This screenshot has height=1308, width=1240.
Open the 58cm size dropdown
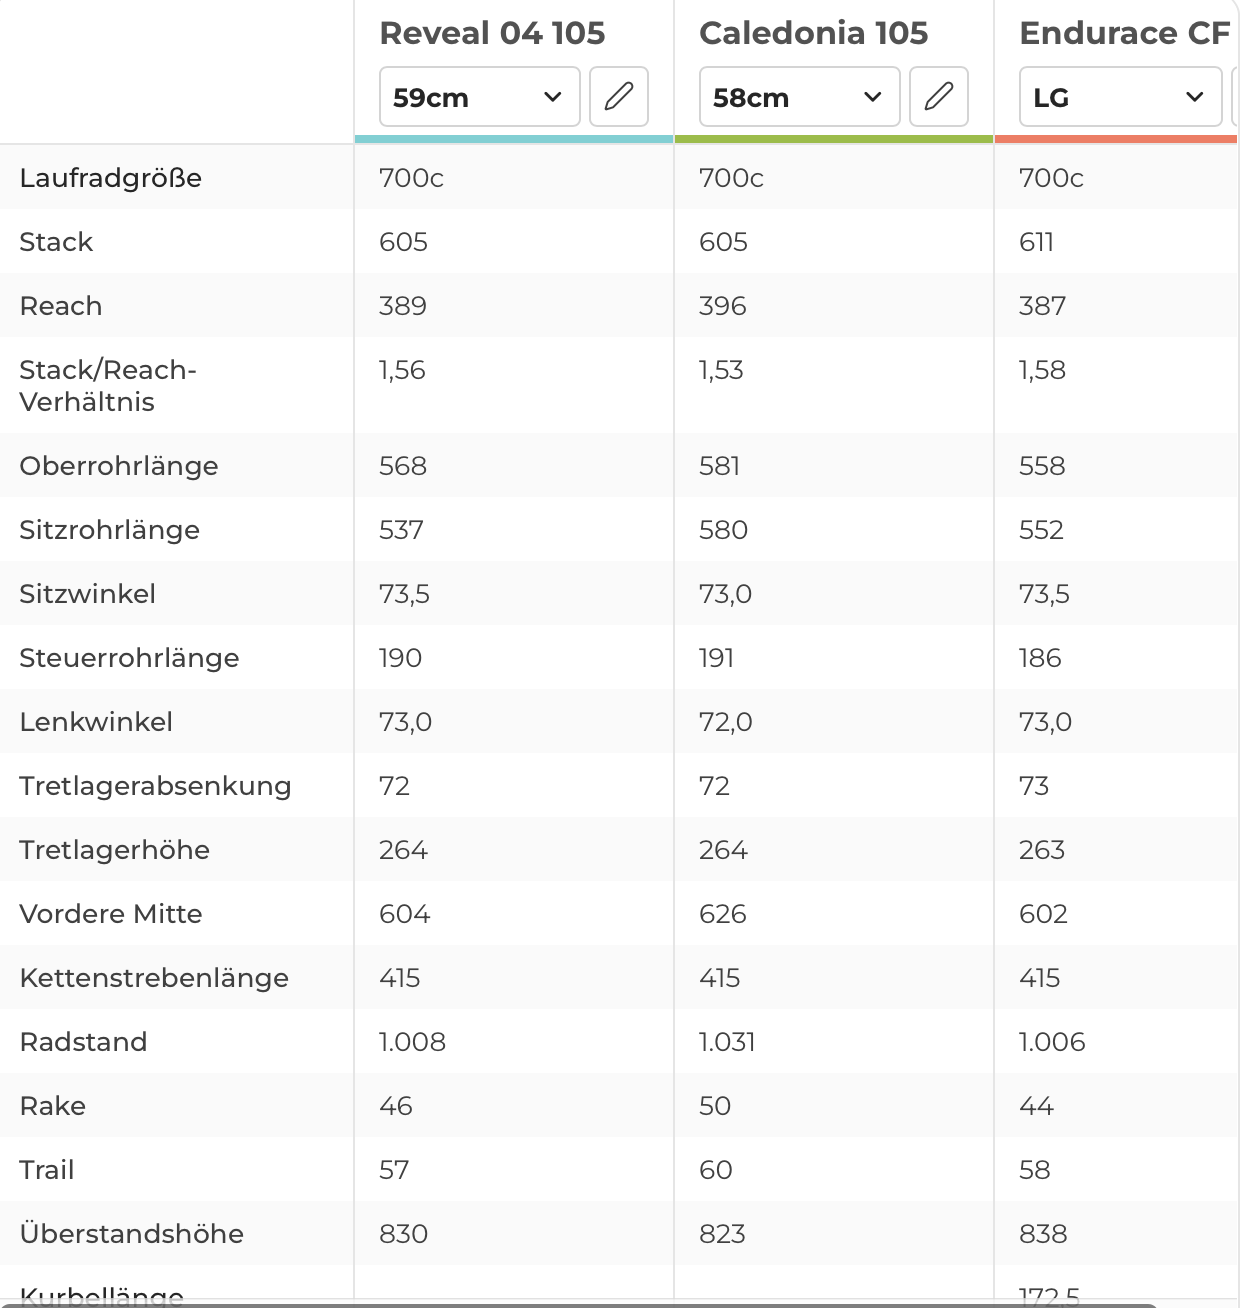(799, 97)
